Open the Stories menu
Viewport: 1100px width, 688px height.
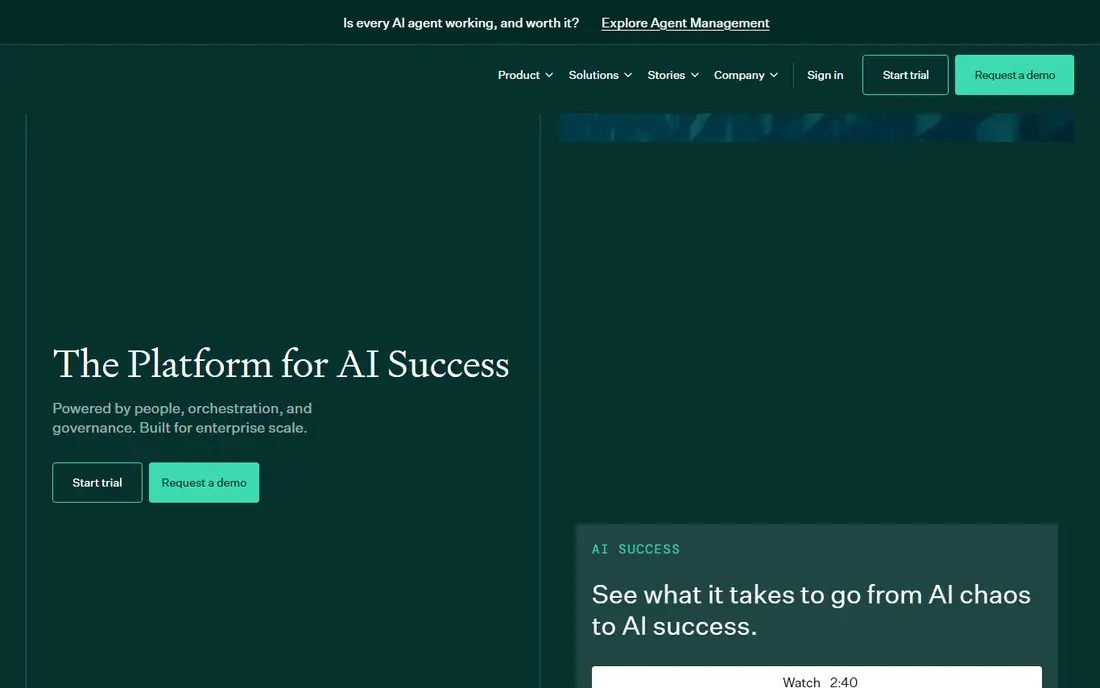(x=666, y=75)
